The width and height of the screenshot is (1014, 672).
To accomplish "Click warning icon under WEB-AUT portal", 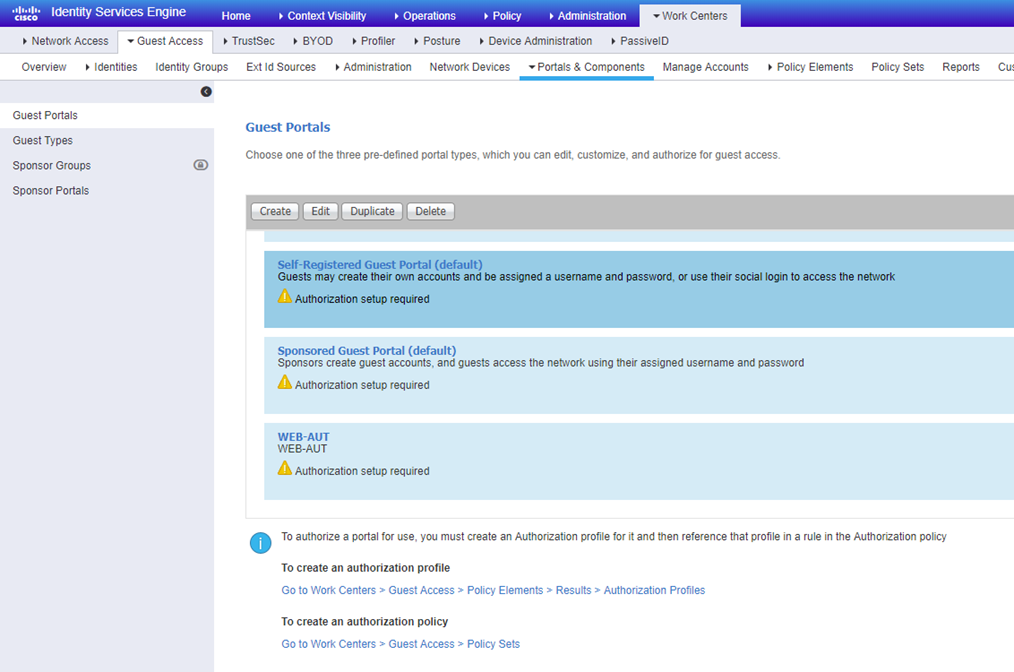I will click(x=285, y=468).
